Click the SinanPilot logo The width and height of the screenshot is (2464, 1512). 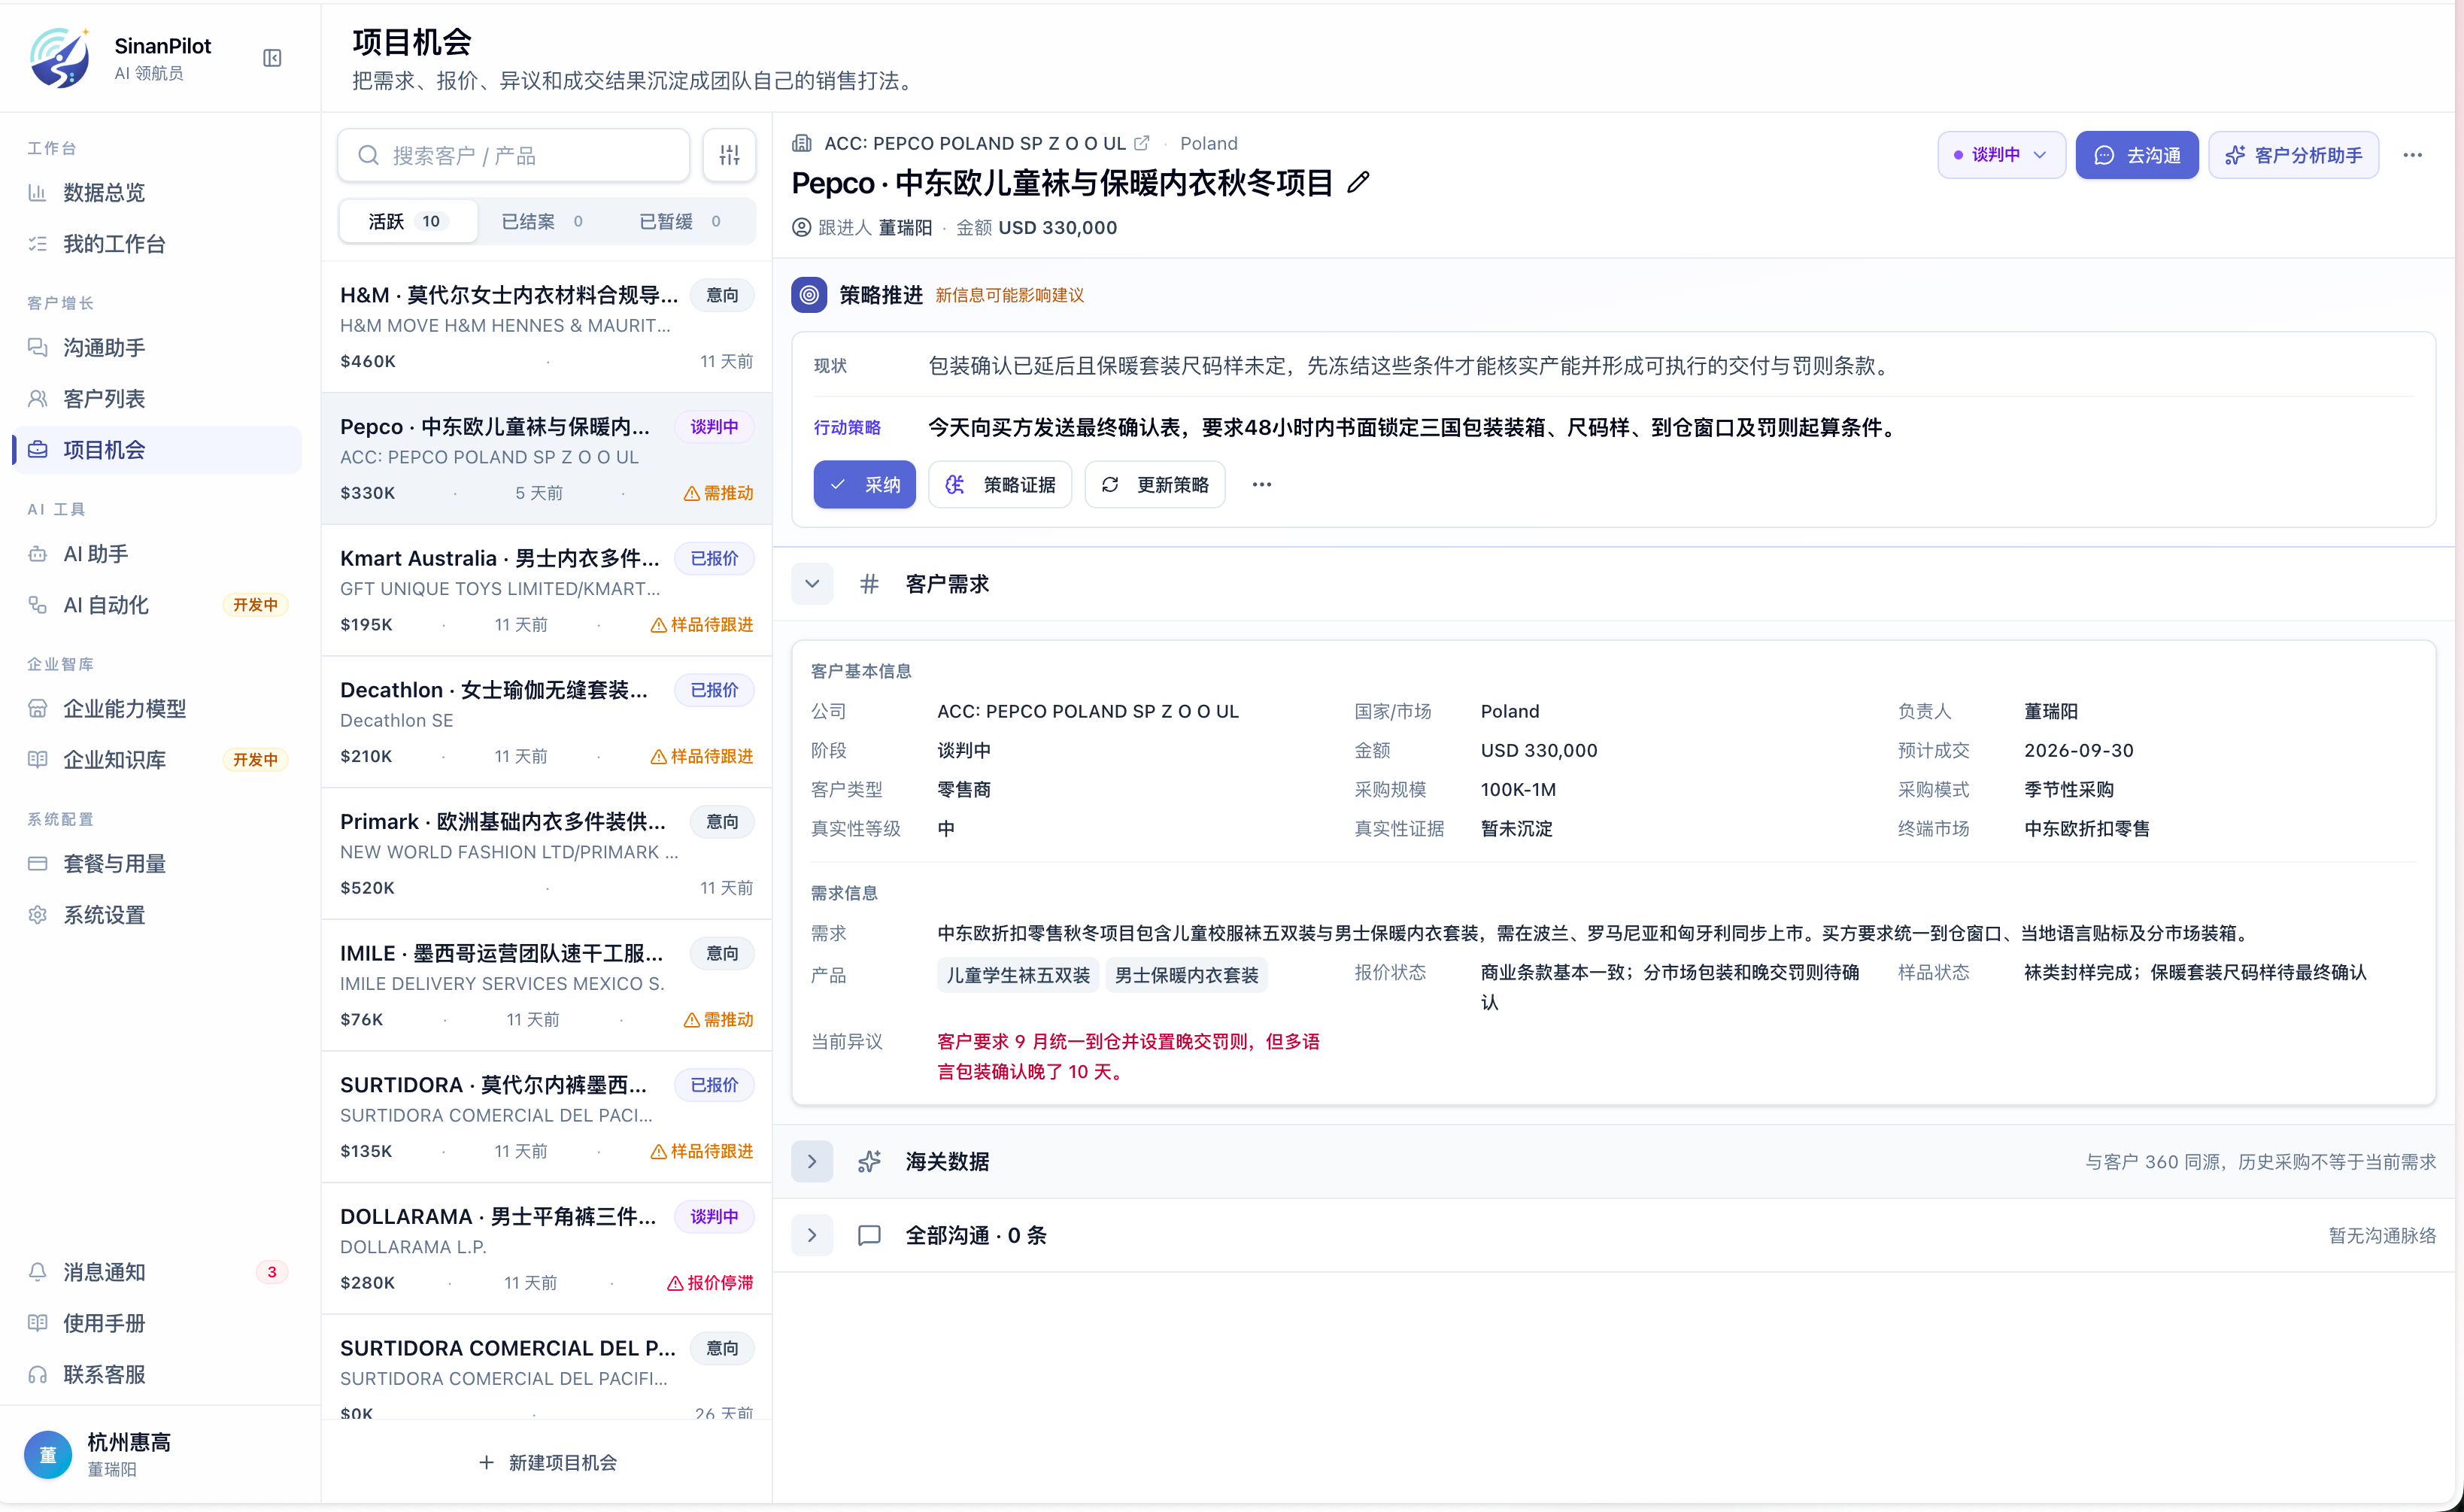(x=60, y=58)
